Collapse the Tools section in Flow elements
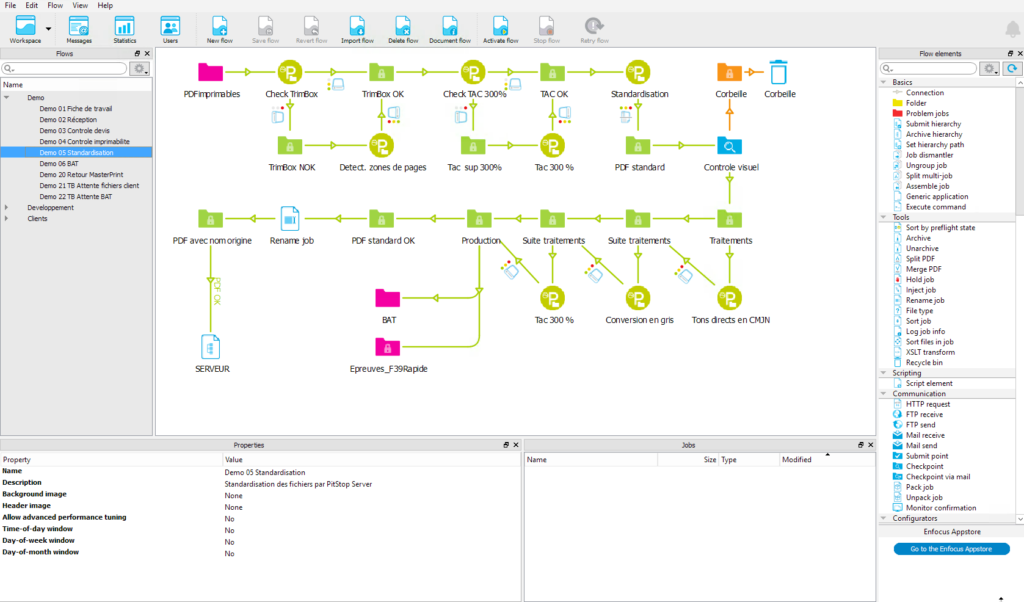The image size is (1024, 602). (884, 217)
